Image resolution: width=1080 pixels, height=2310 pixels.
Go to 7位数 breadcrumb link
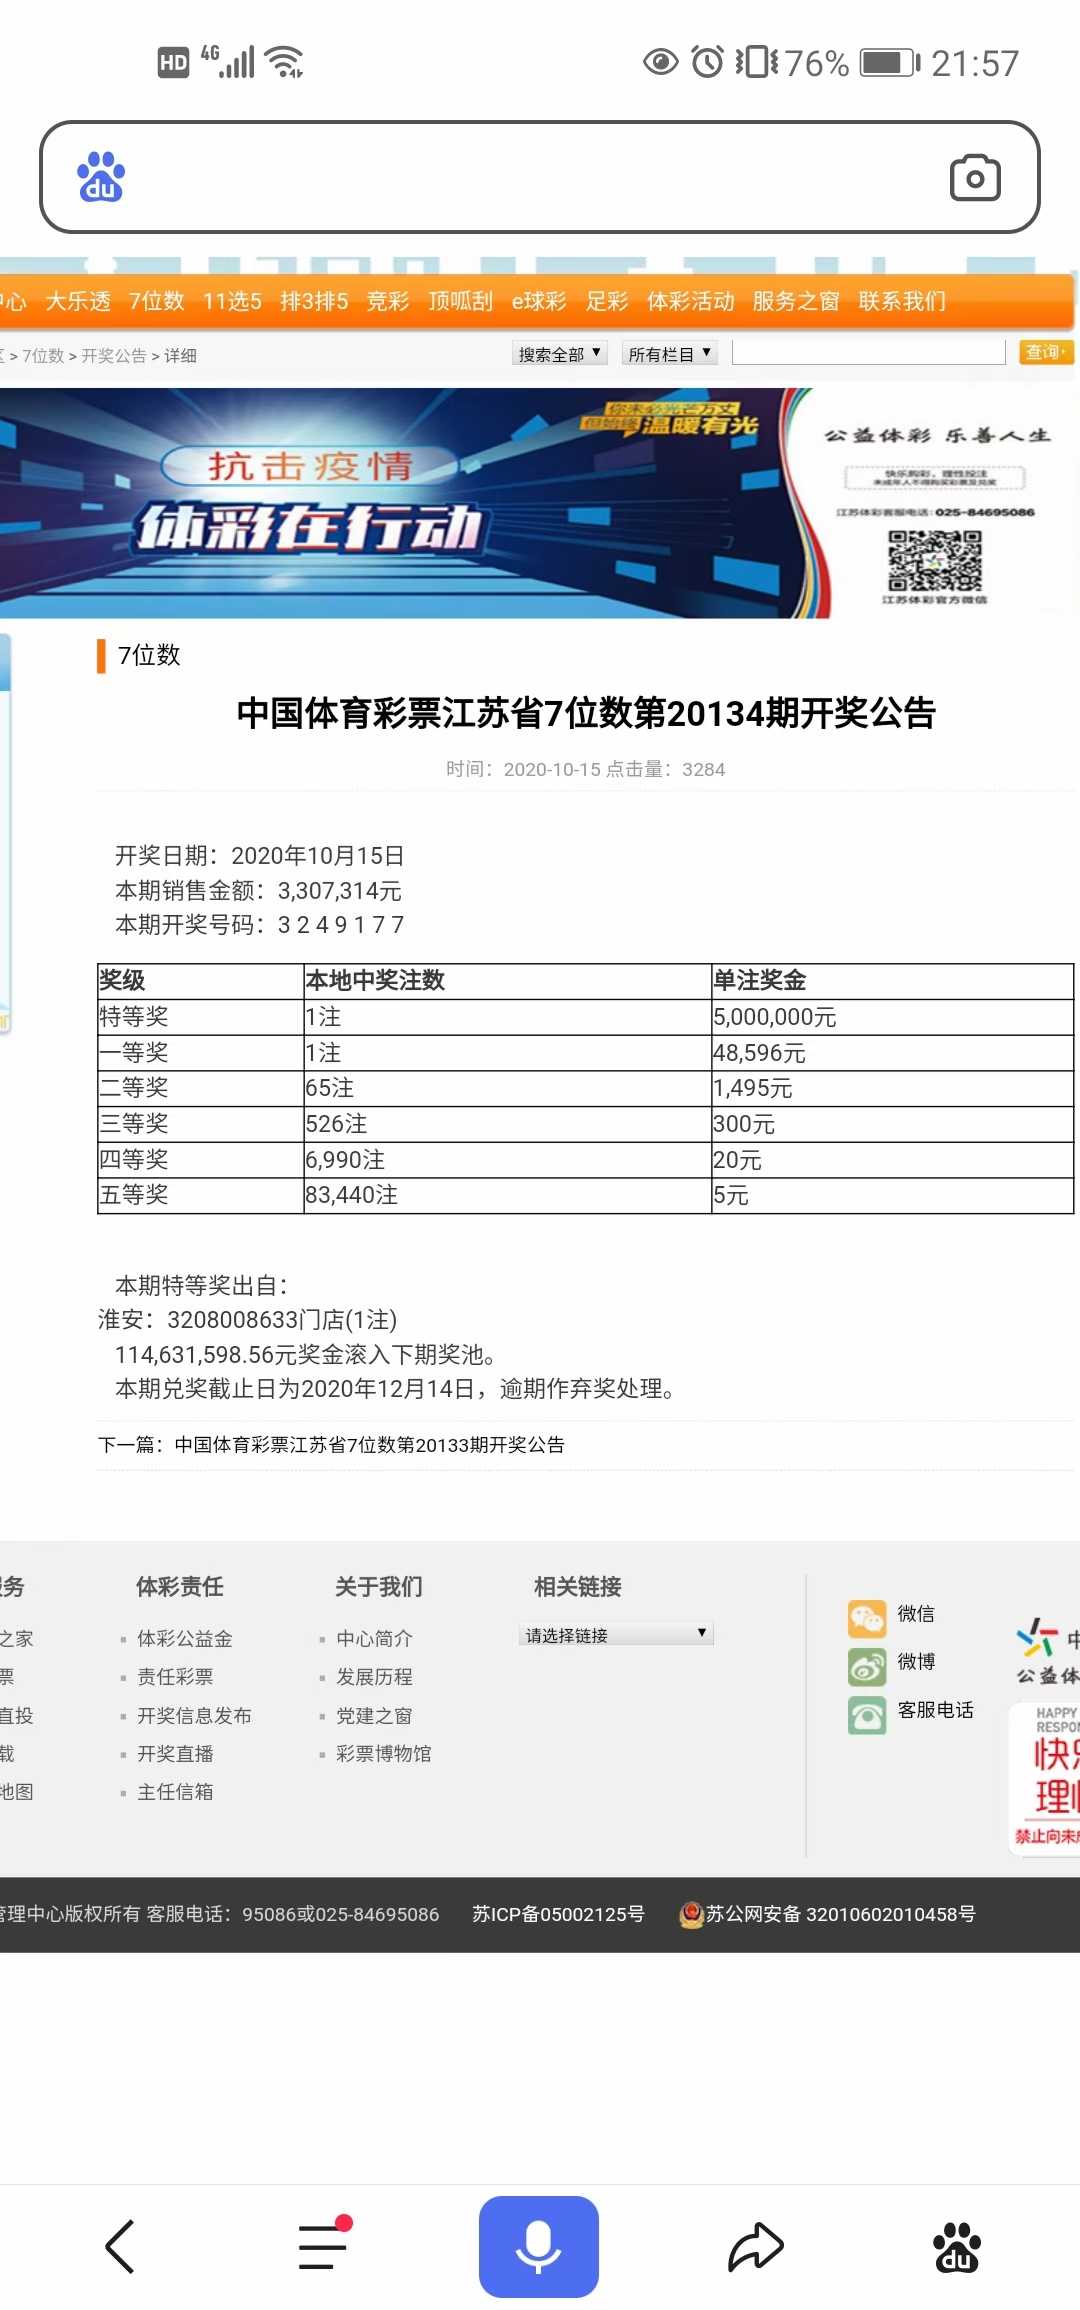43,356
